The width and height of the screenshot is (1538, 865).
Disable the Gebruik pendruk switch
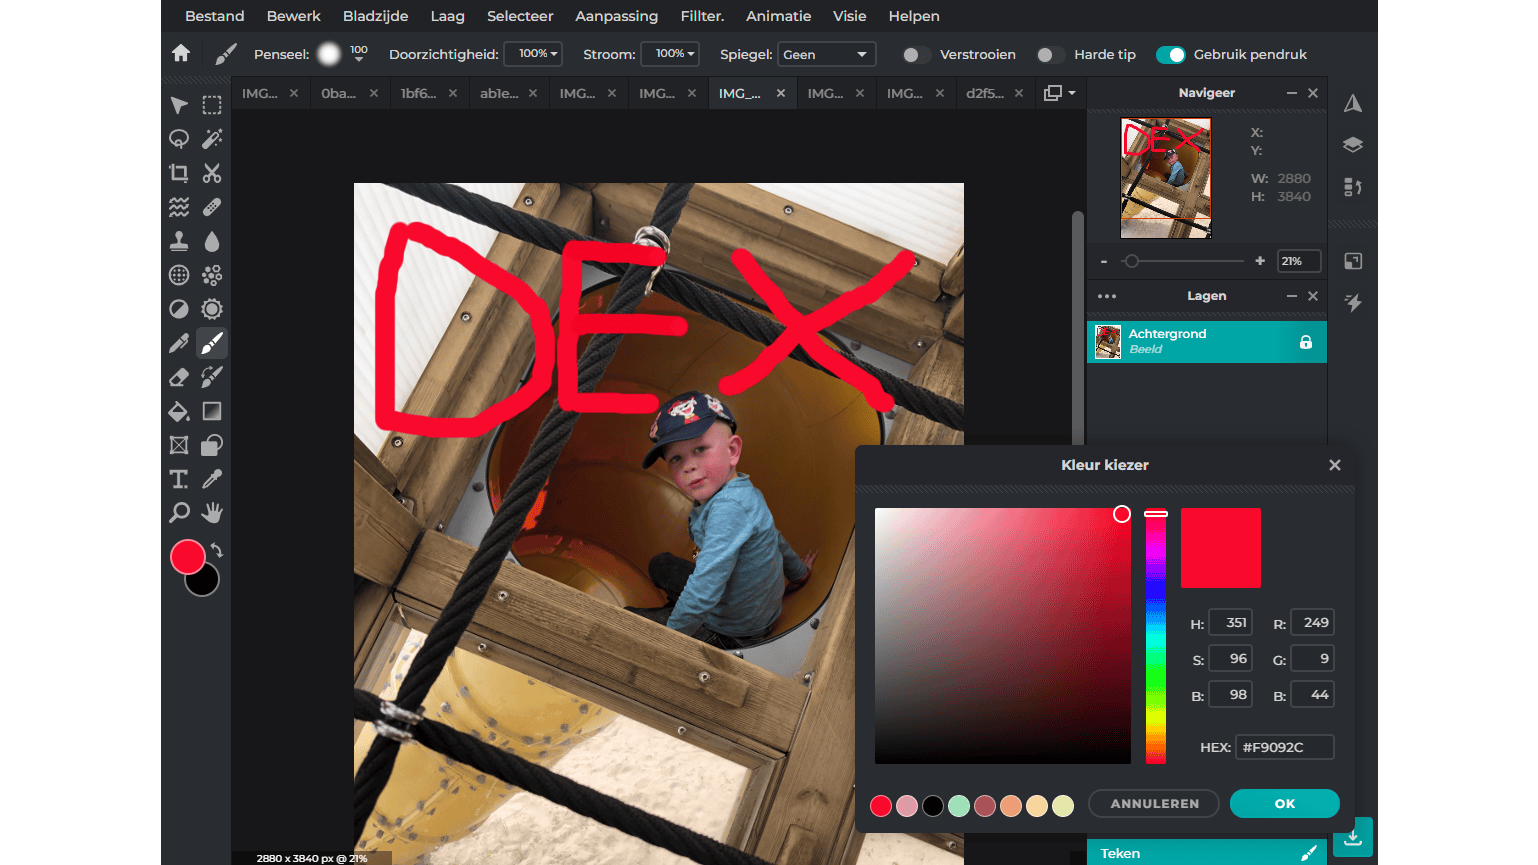click(x=1171, y=55)
